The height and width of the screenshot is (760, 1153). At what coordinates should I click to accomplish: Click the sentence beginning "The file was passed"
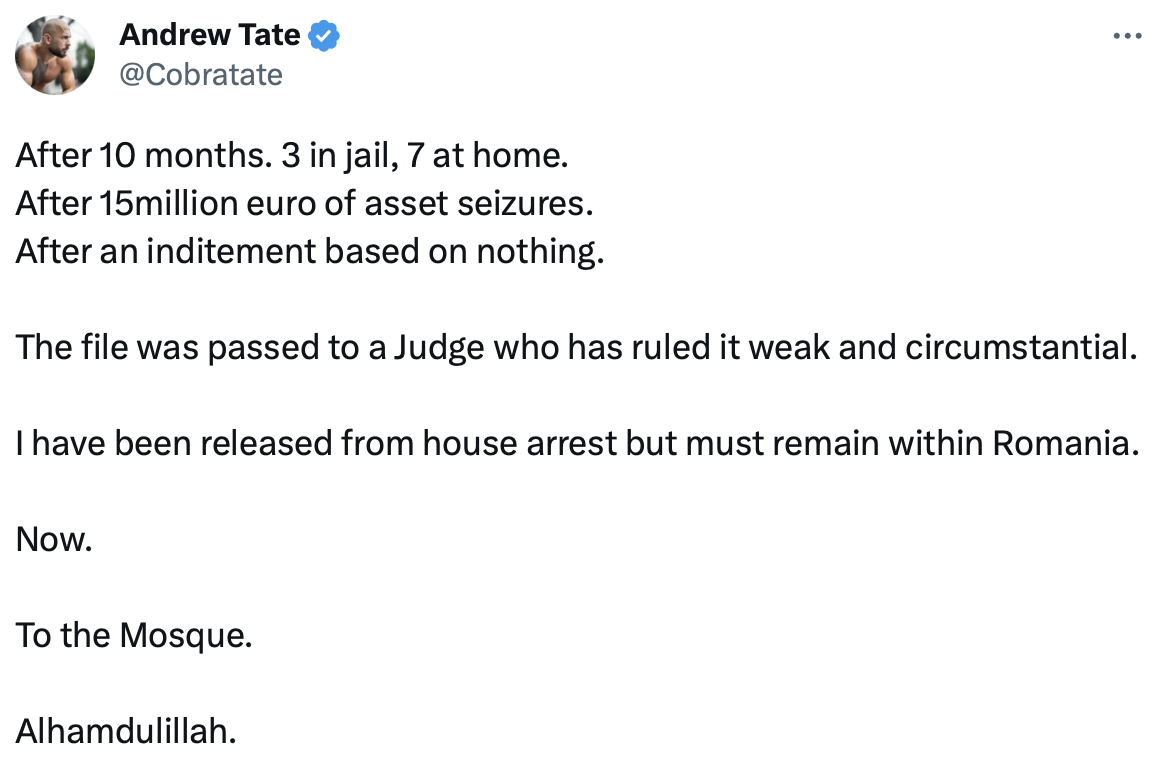[x=576, y=347]
